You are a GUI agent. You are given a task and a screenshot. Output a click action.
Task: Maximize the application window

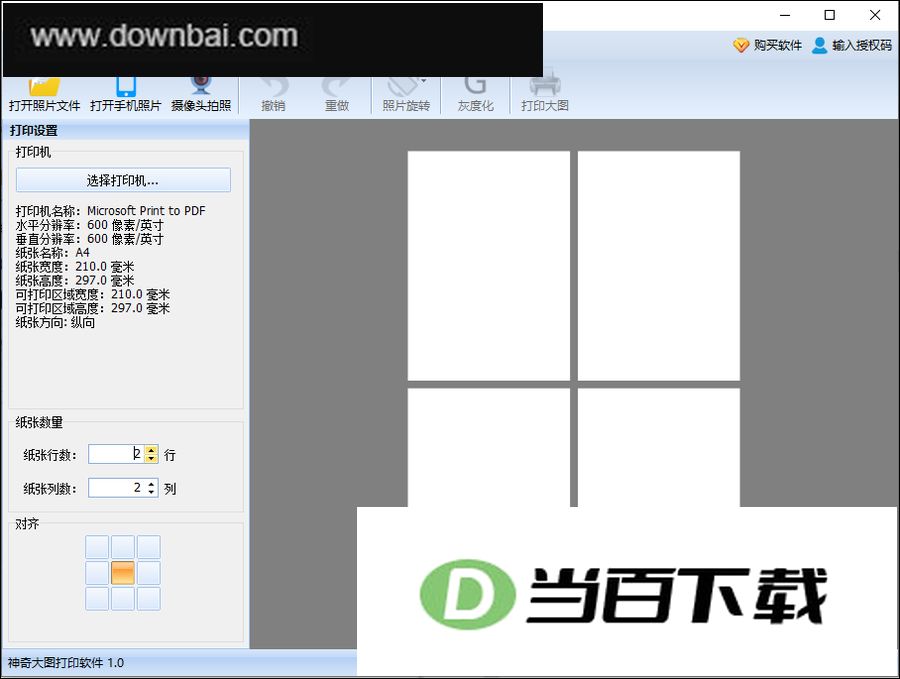(830, 15)
